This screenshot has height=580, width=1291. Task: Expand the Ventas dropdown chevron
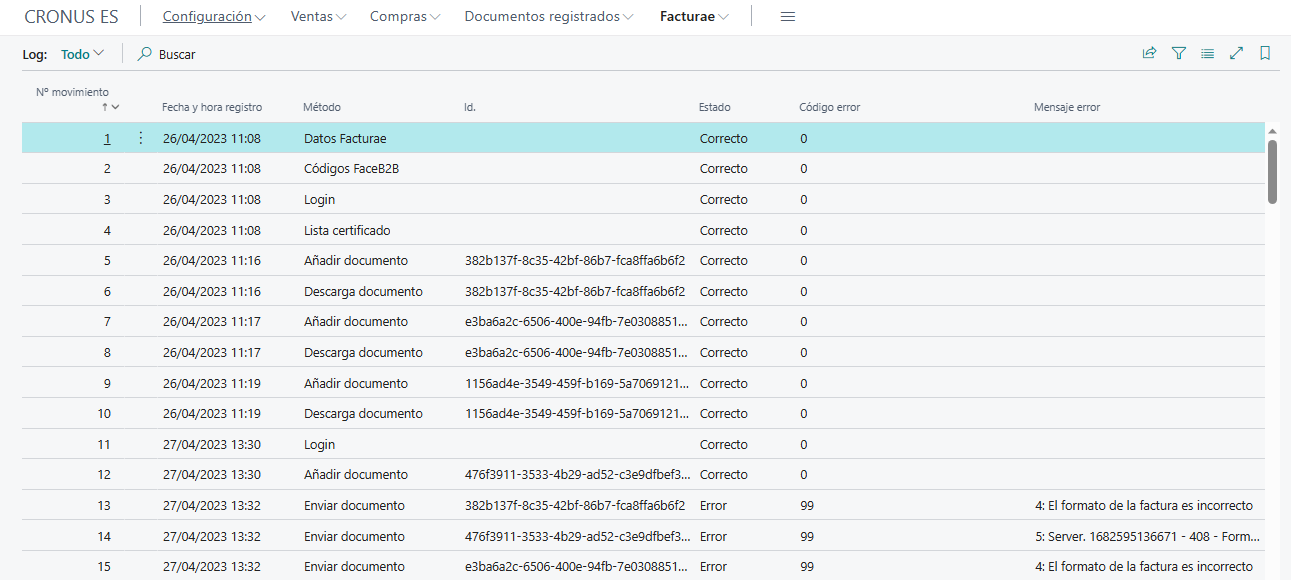click(316, 16)
